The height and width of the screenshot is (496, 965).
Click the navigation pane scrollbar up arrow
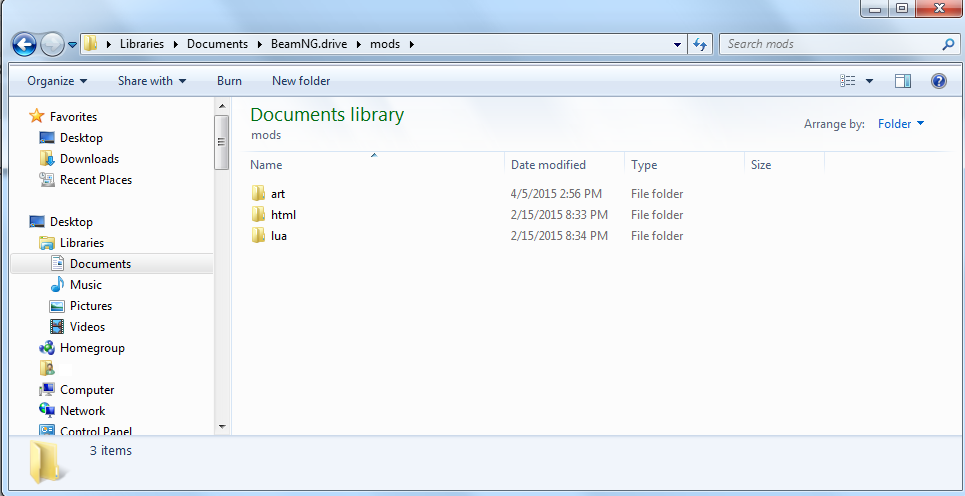click(222, 106)
